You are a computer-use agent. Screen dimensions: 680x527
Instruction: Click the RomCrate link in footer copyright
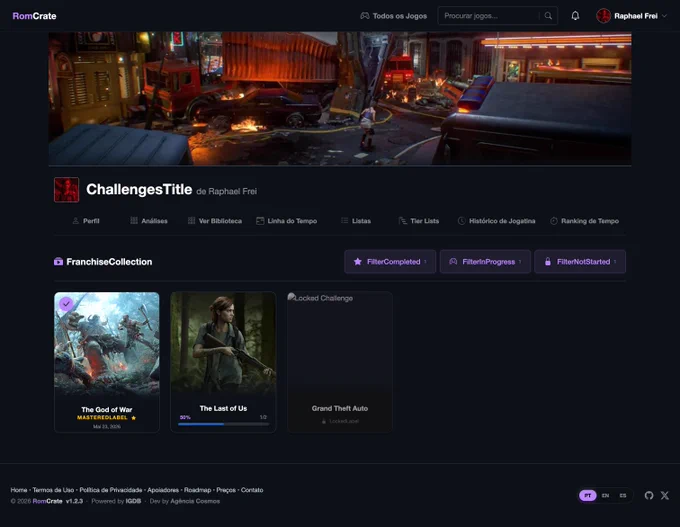click(47, 501)
